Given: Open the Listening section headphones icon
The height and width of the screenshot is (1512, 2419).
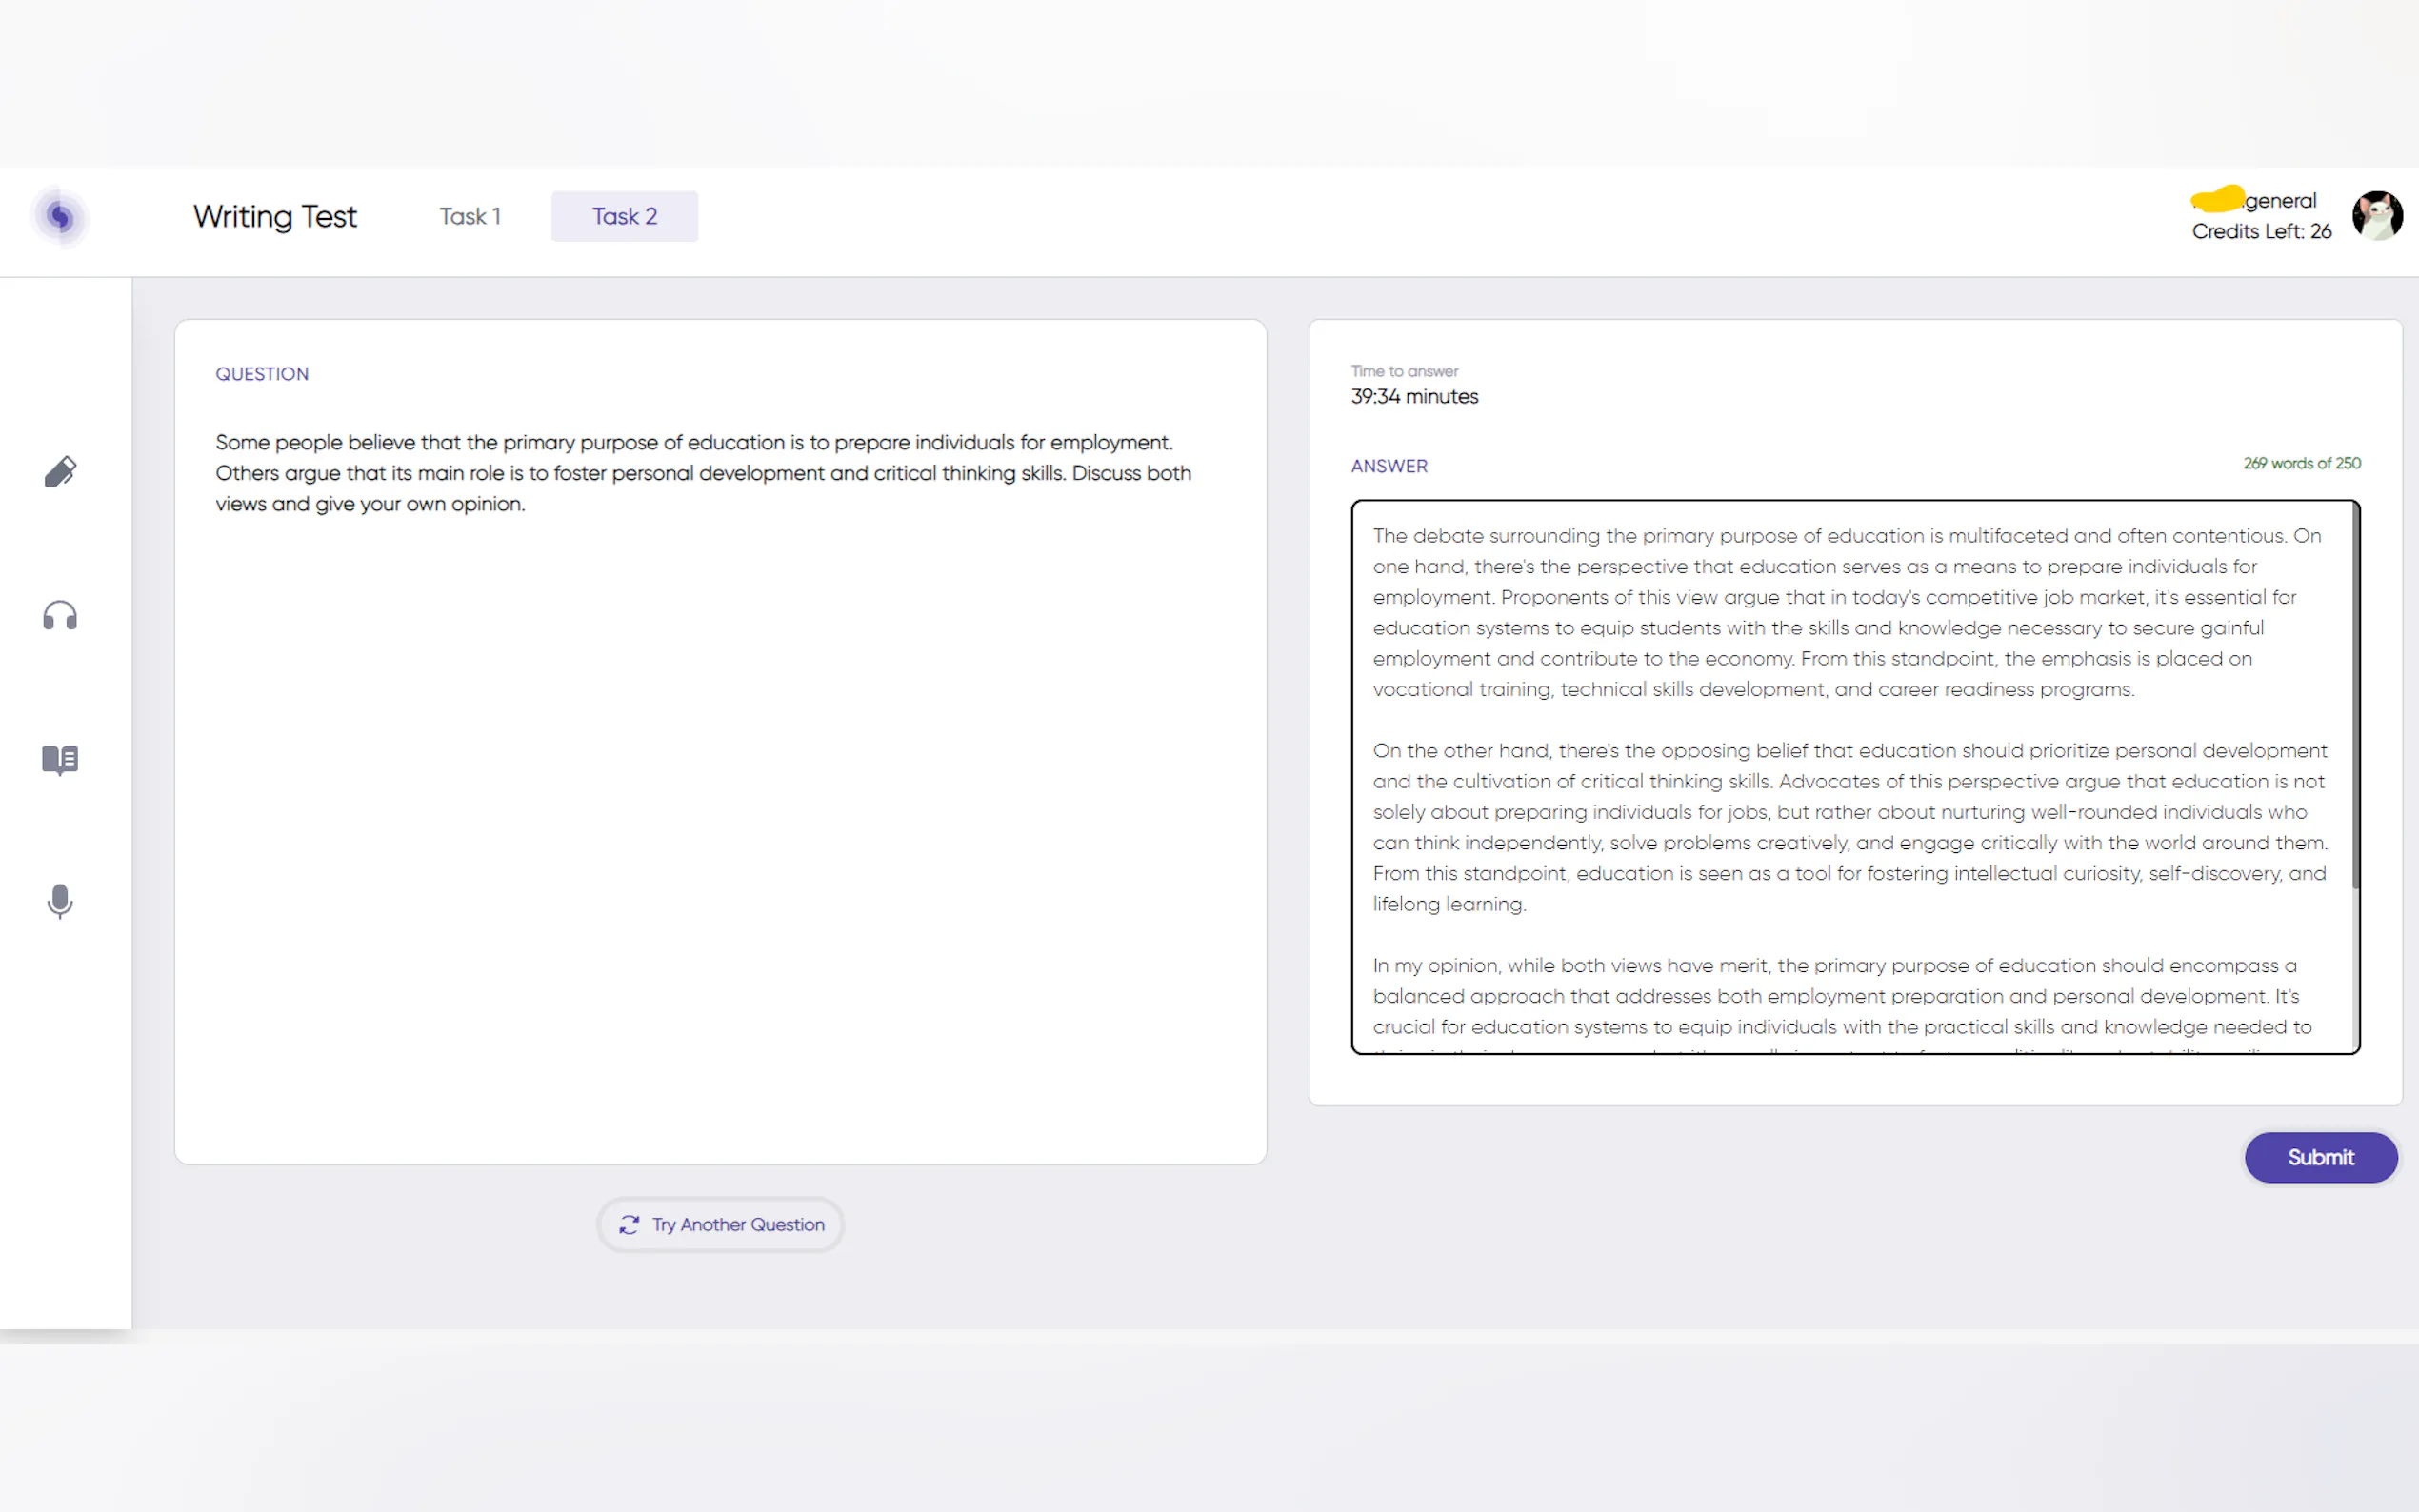Looking at the screenshot, I should [60, 616].
